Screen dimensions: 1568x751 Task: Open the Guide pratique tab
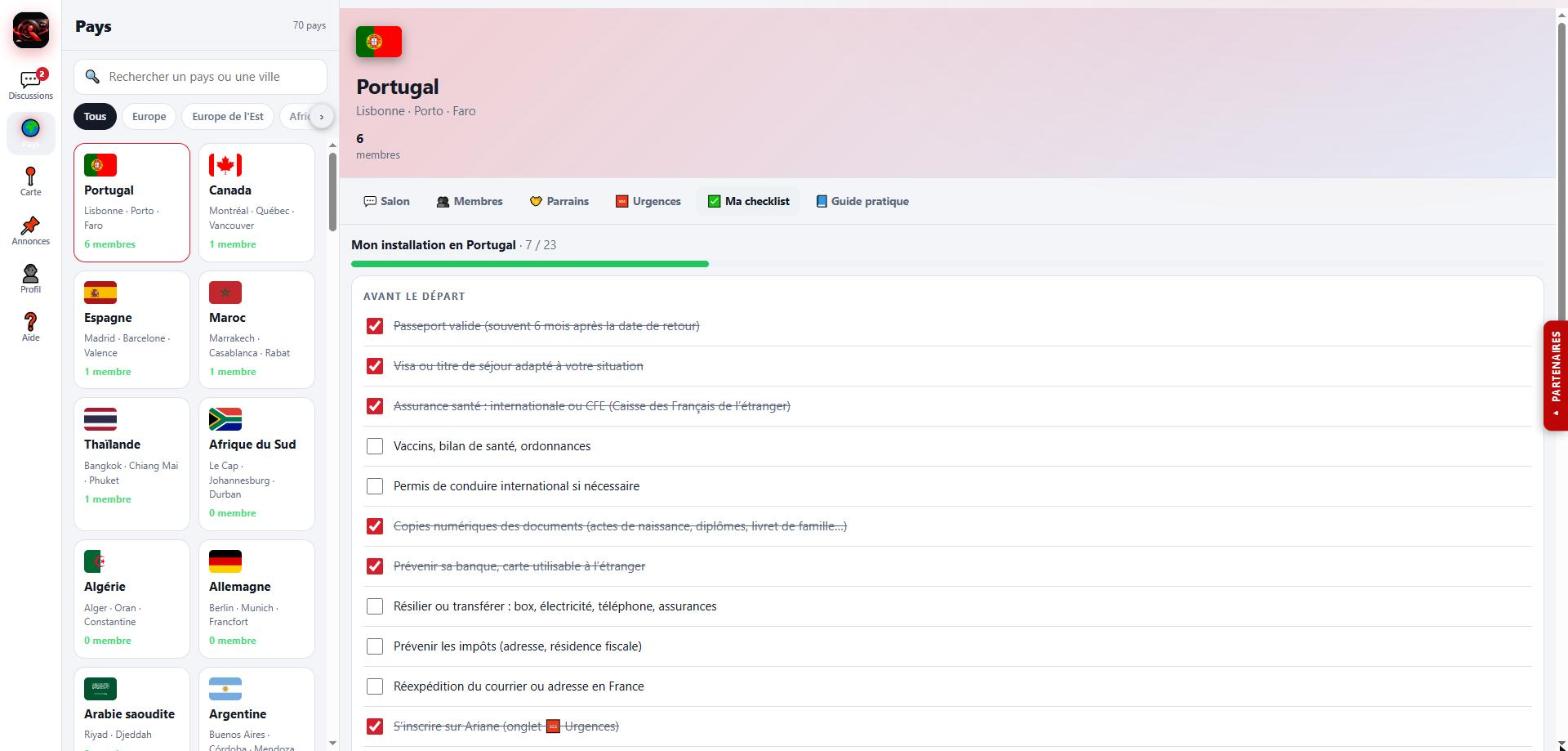[x=862, y=201]
